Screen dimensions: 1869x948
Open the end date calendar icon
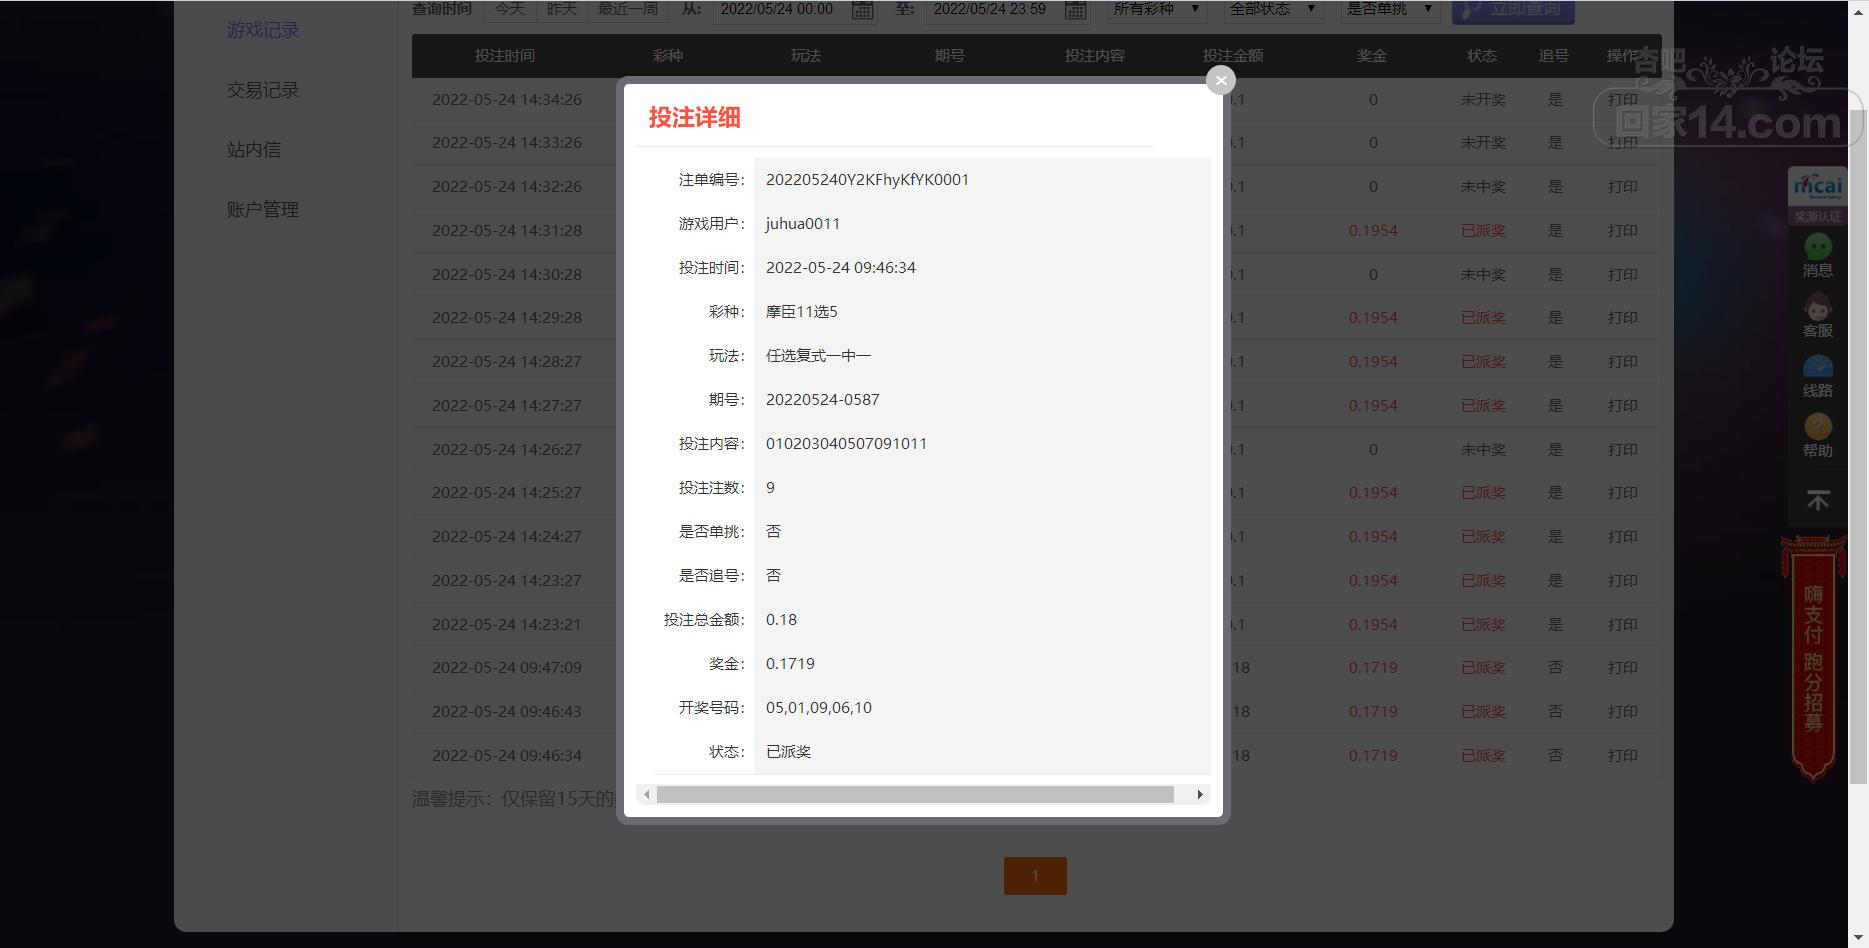point(1075,10)
